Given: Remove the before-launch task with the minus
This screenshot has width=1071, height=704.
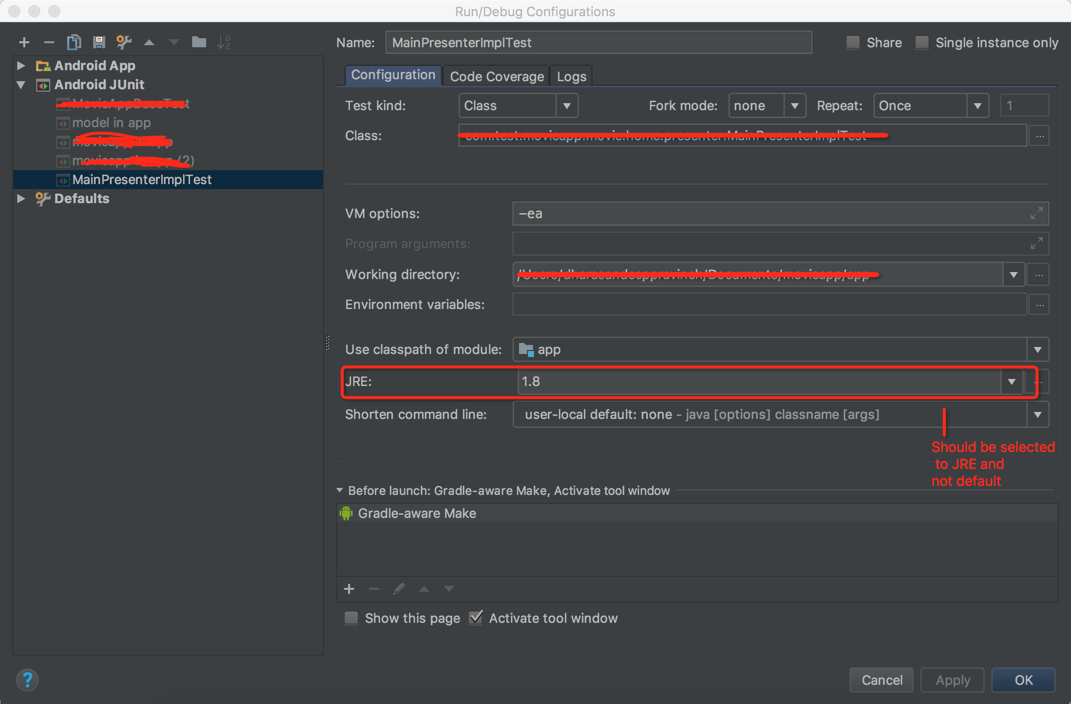Looking at the screenshot, I should tap(374, 589).
